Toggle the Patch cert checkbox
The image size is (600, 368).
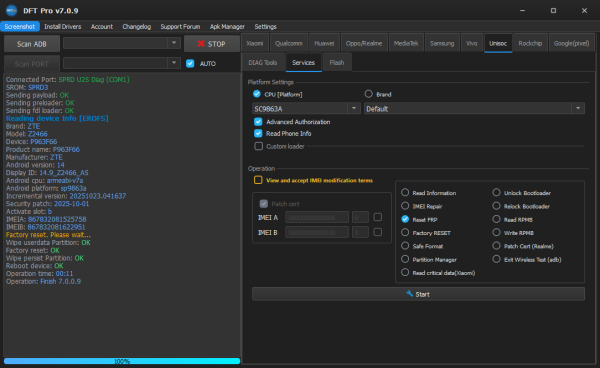click(264, 204)
